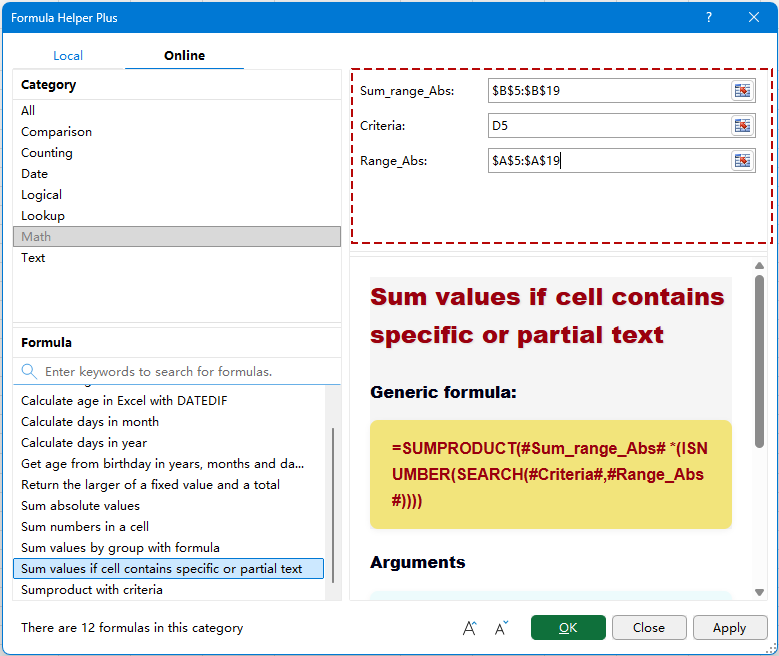Open the help question mark
This screenshot has height=656, width=779.
[x=709, y=17]
